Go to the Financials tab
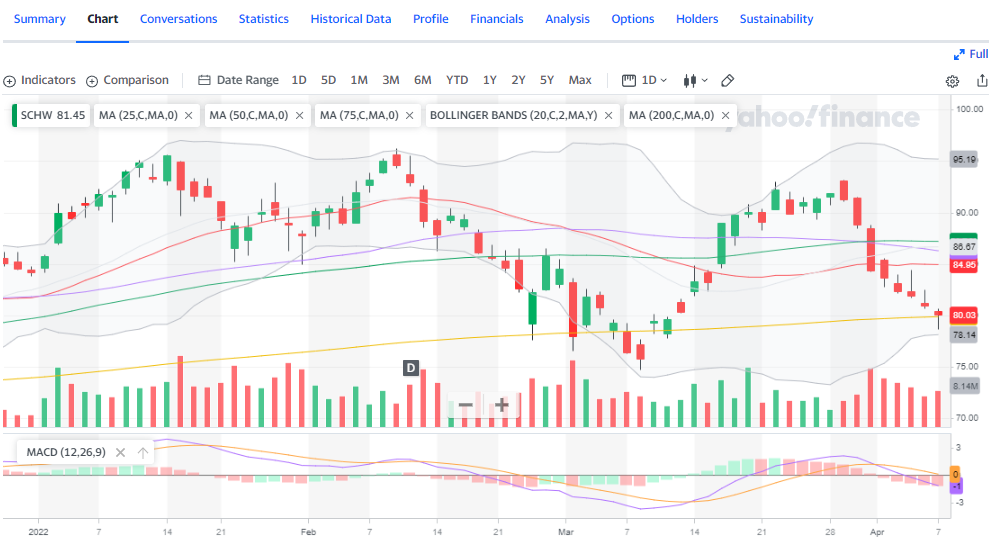The height and width of the screenshot is (549, 989). pyautogui.click(x=496, y=19)
